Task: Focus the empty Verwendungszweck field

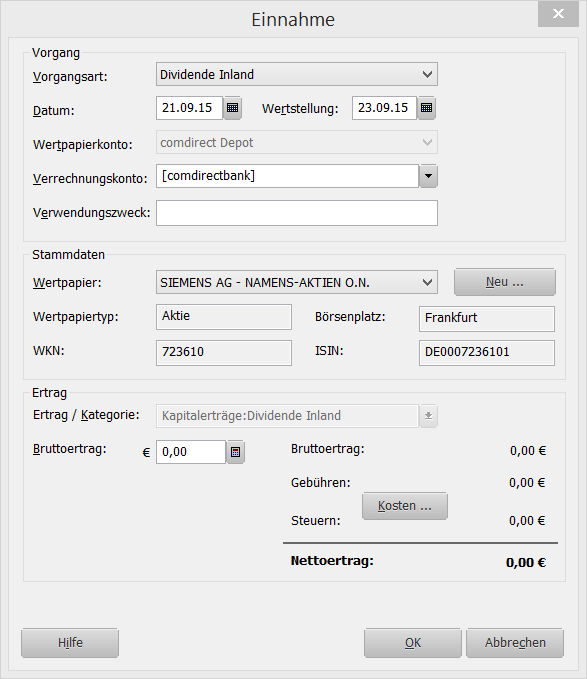Action: pyautogui.click(x=297, y=213)
